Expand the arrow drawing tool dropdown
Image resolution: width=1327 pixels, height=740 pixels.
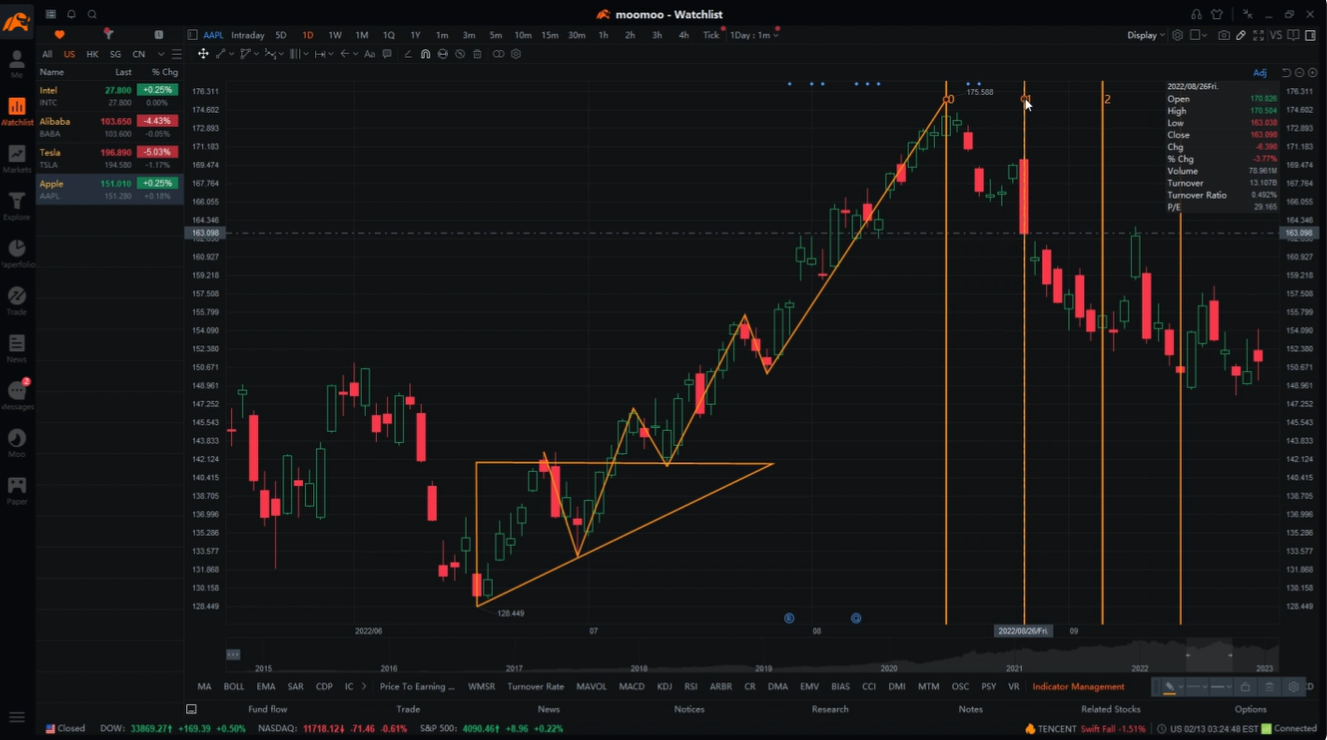[356, 54]
